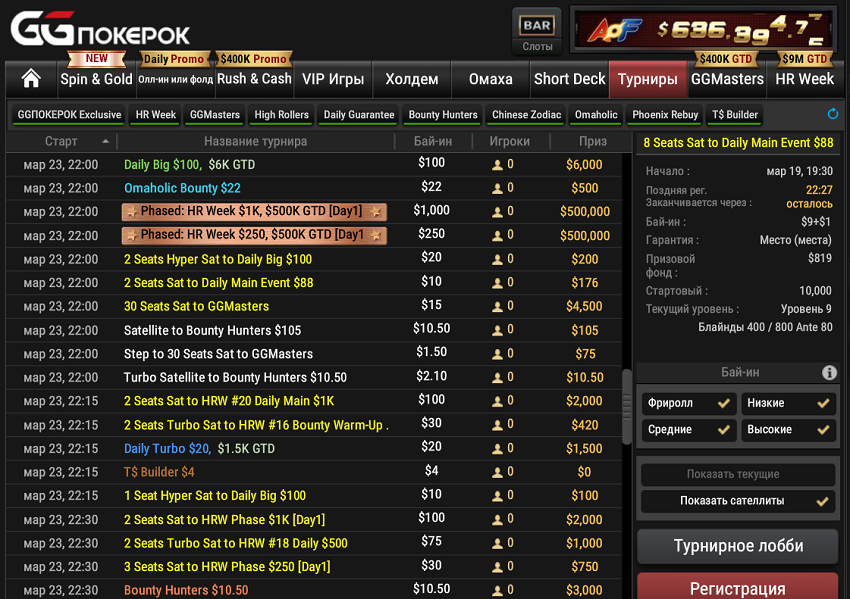This screenshot has width=850, height=599.
Task: Switch to Холдем tab
Action: pos(411,79)
